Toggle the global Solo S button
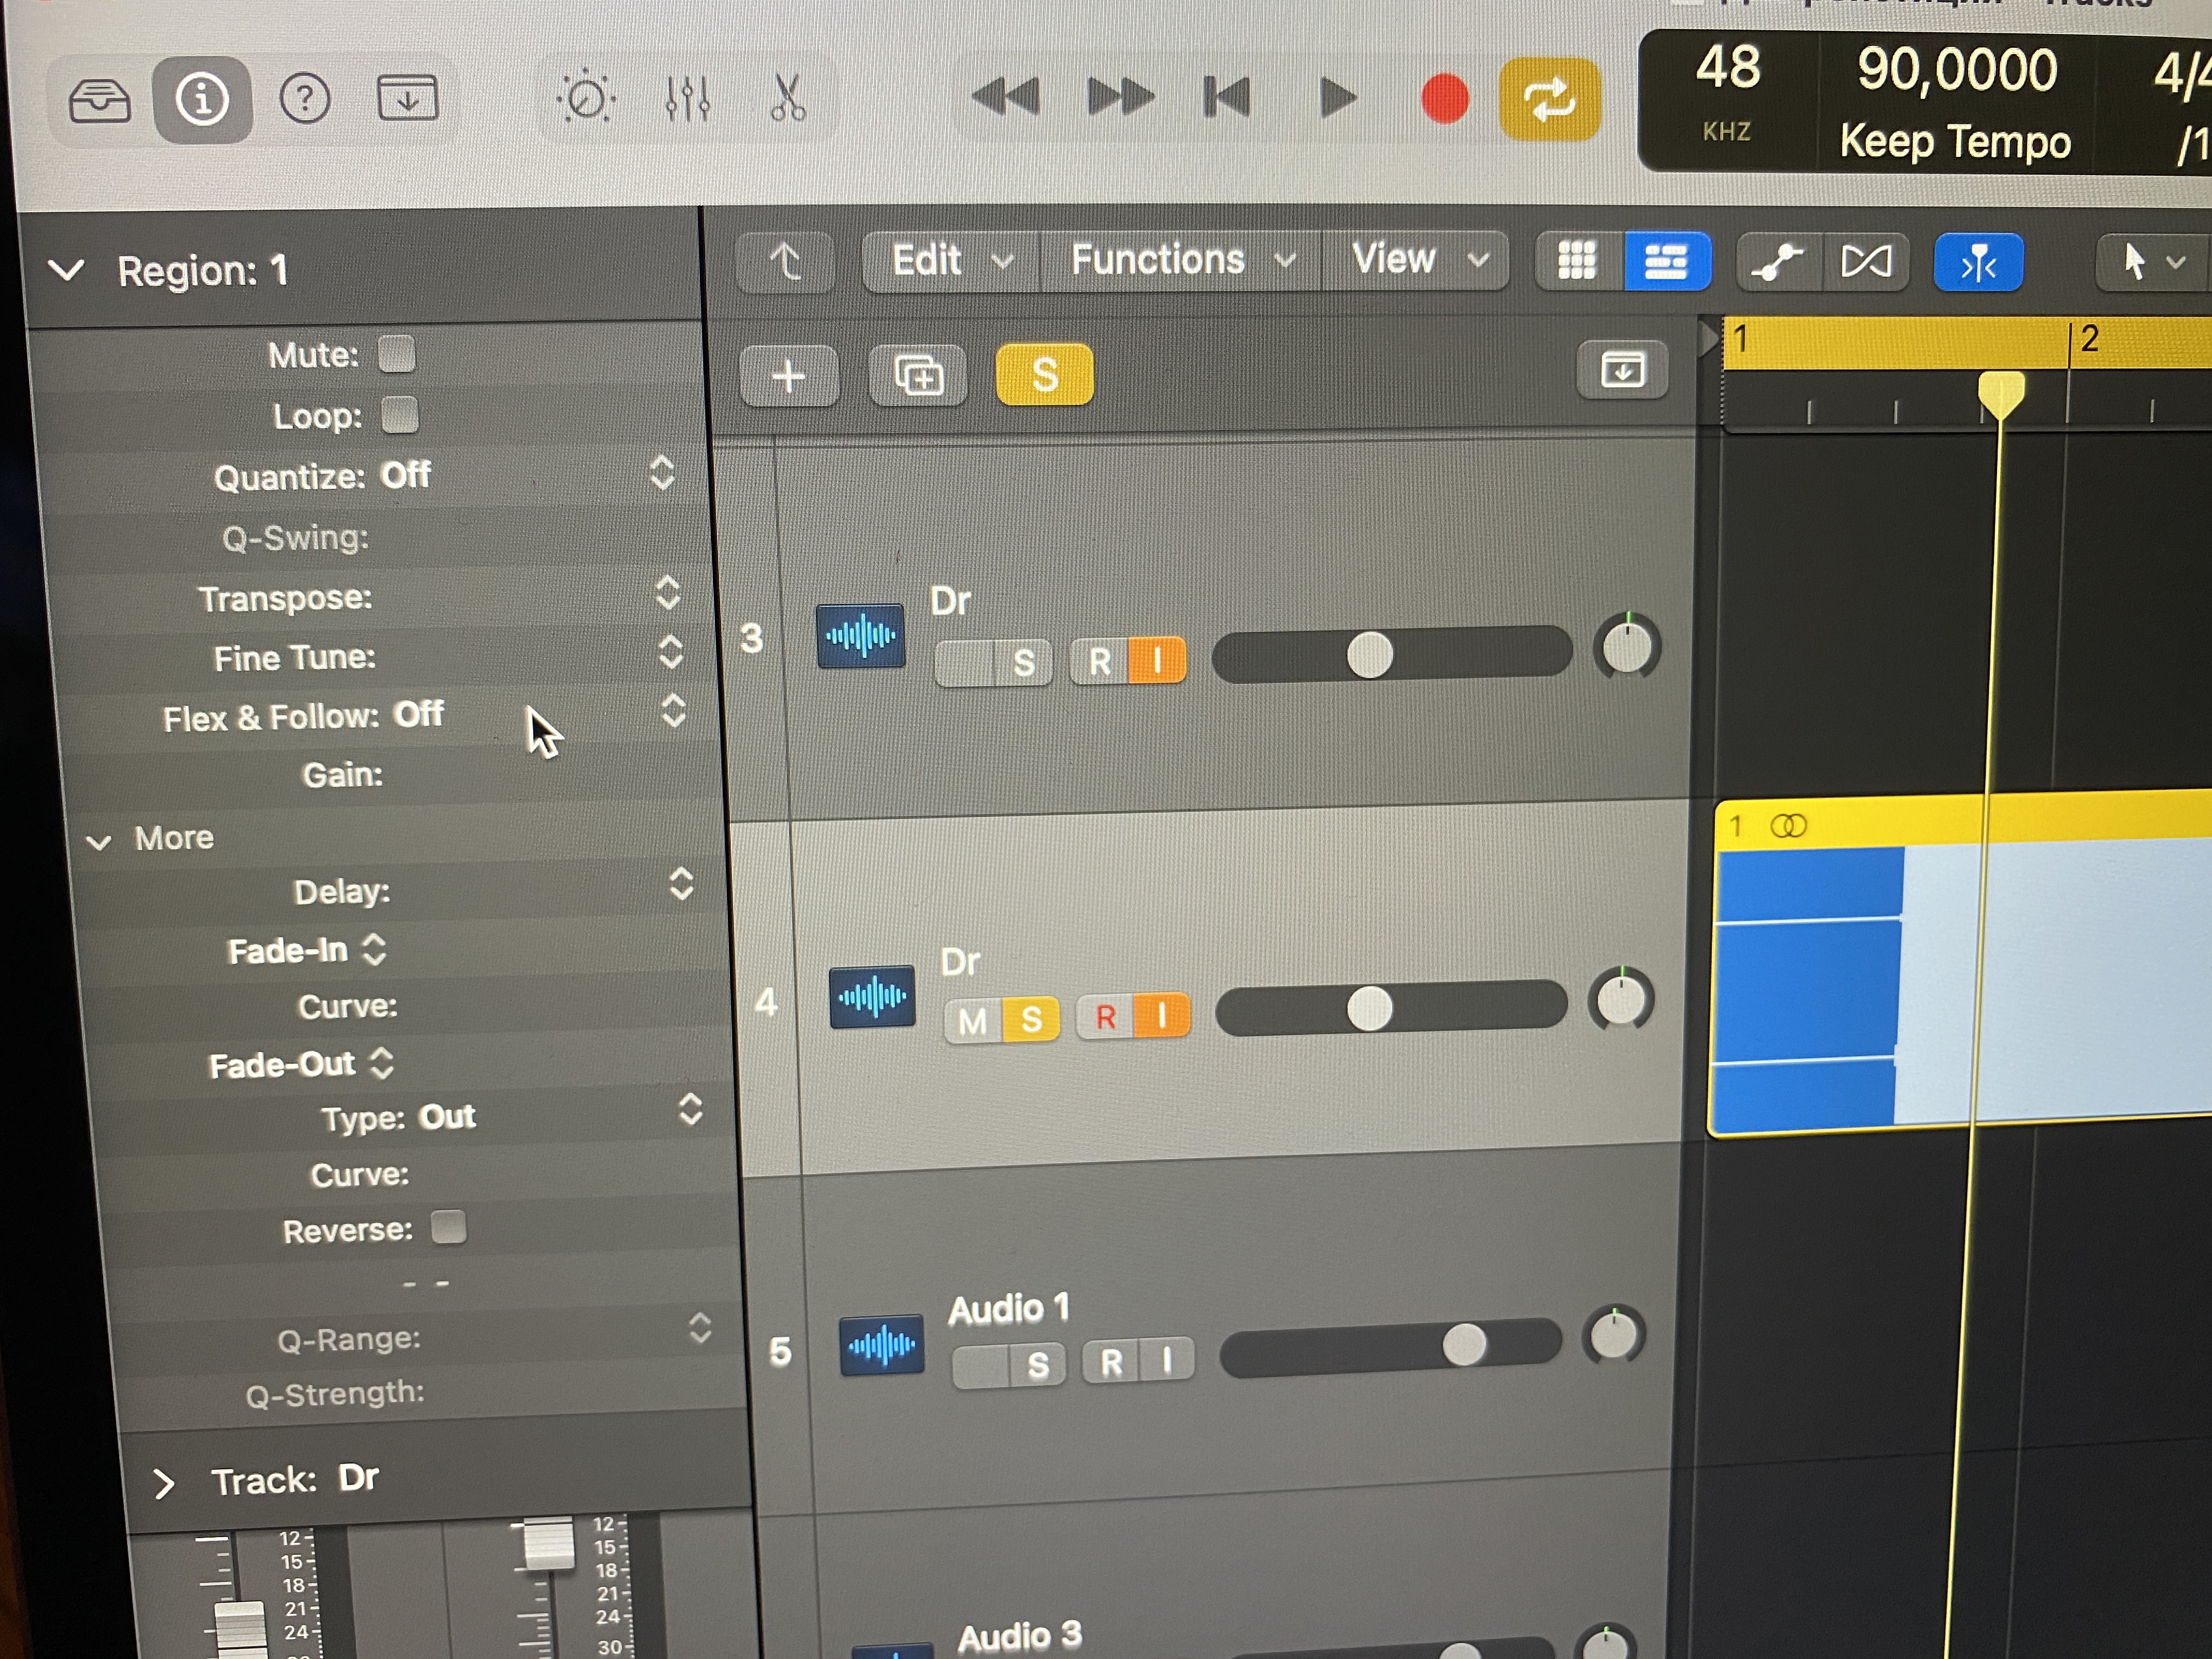This screenshot has width=2212, height=1659. pyautogui.click(x=1044, y=375)
